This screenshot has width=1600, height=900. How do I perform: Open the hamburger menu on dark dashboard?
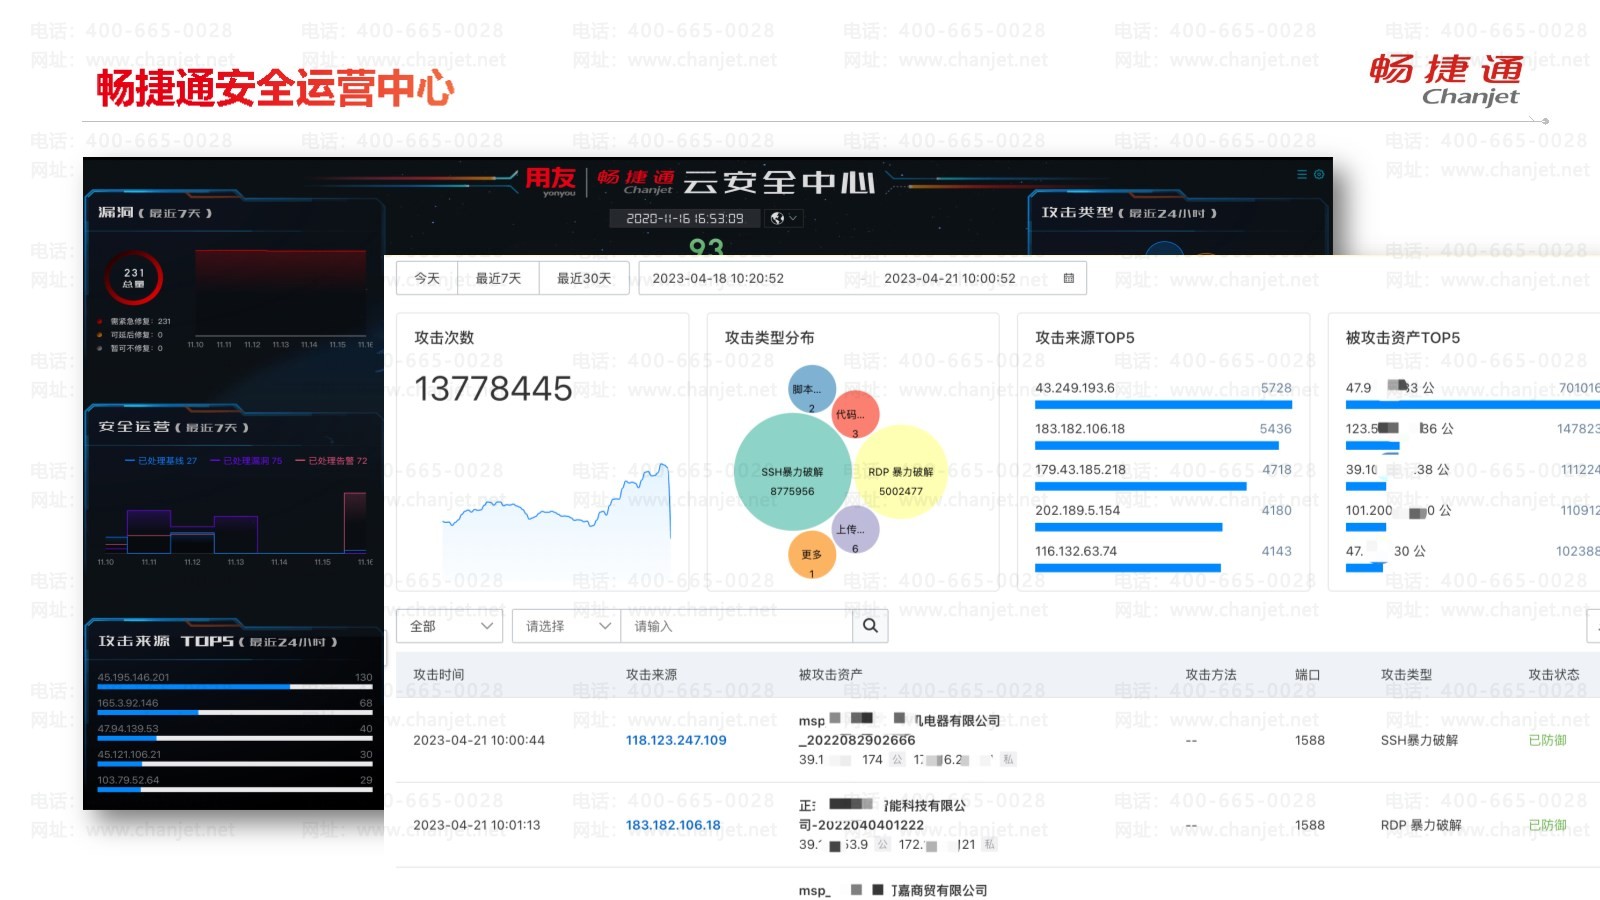pos(1302,174)
